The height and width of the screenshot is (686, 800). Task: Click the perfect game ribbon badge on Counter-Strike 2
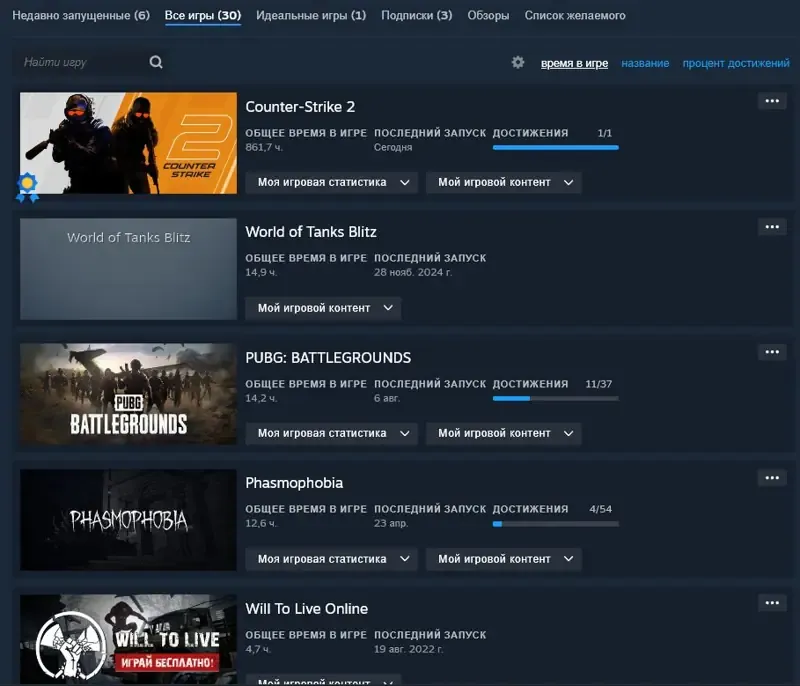[x=27, y=187]
